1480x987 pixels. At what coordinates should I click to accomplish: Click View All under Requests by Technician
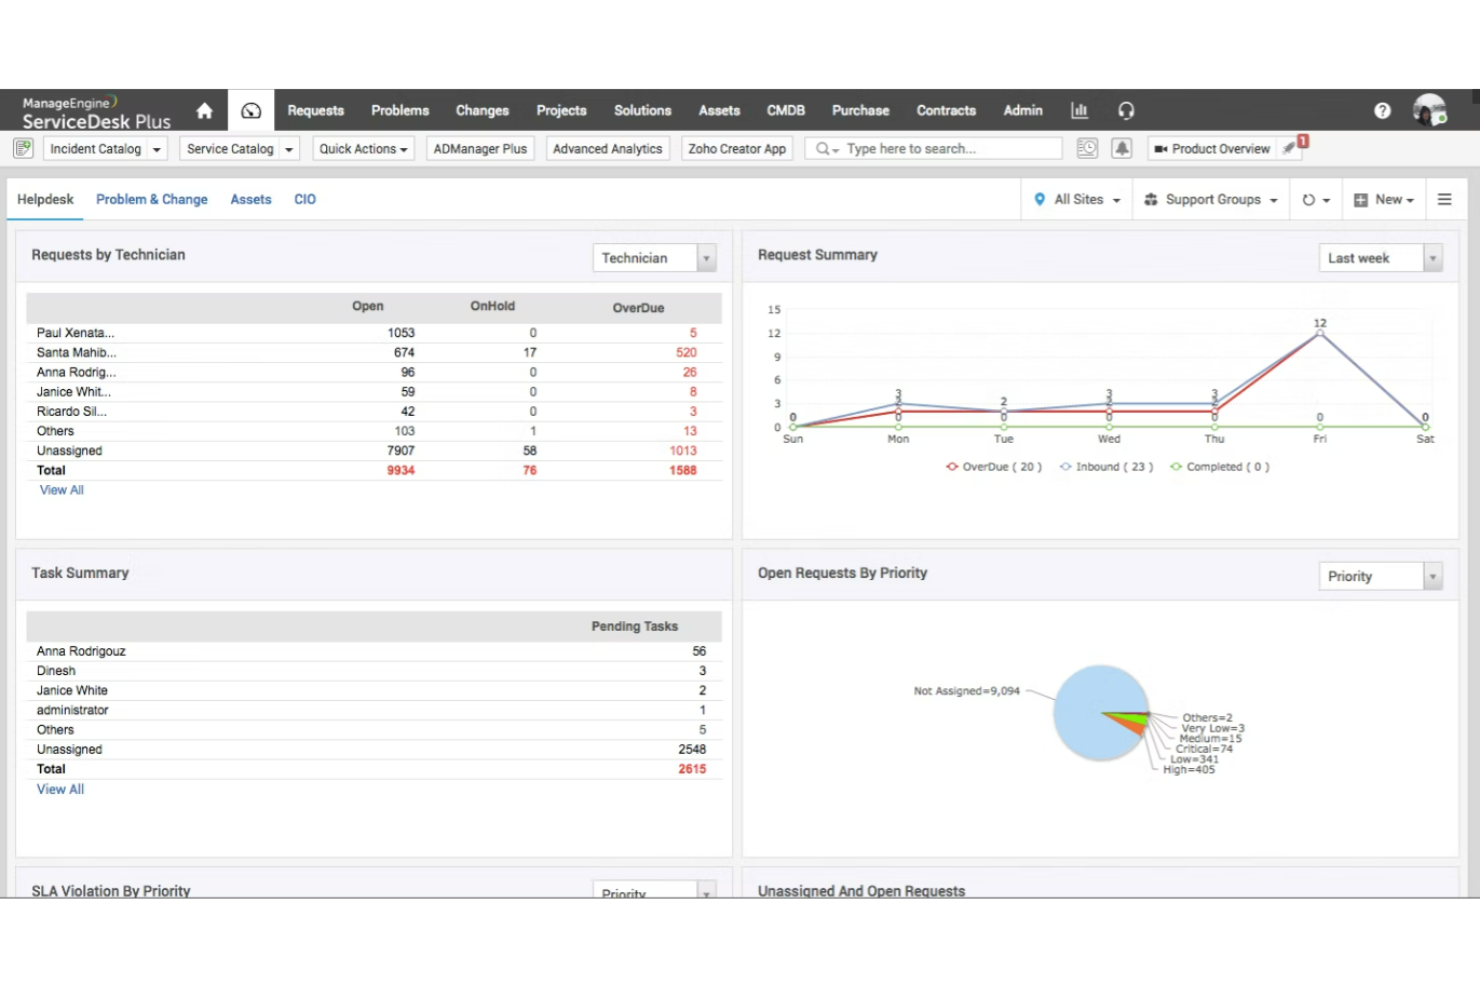[x=60, y=489]
